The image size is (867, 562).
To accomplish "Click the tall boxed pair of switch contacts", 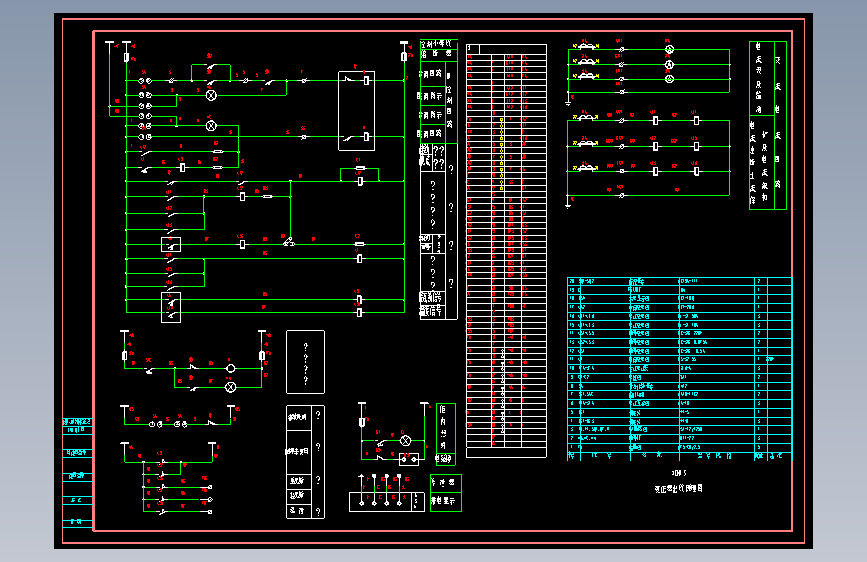I will pos(171,308).
